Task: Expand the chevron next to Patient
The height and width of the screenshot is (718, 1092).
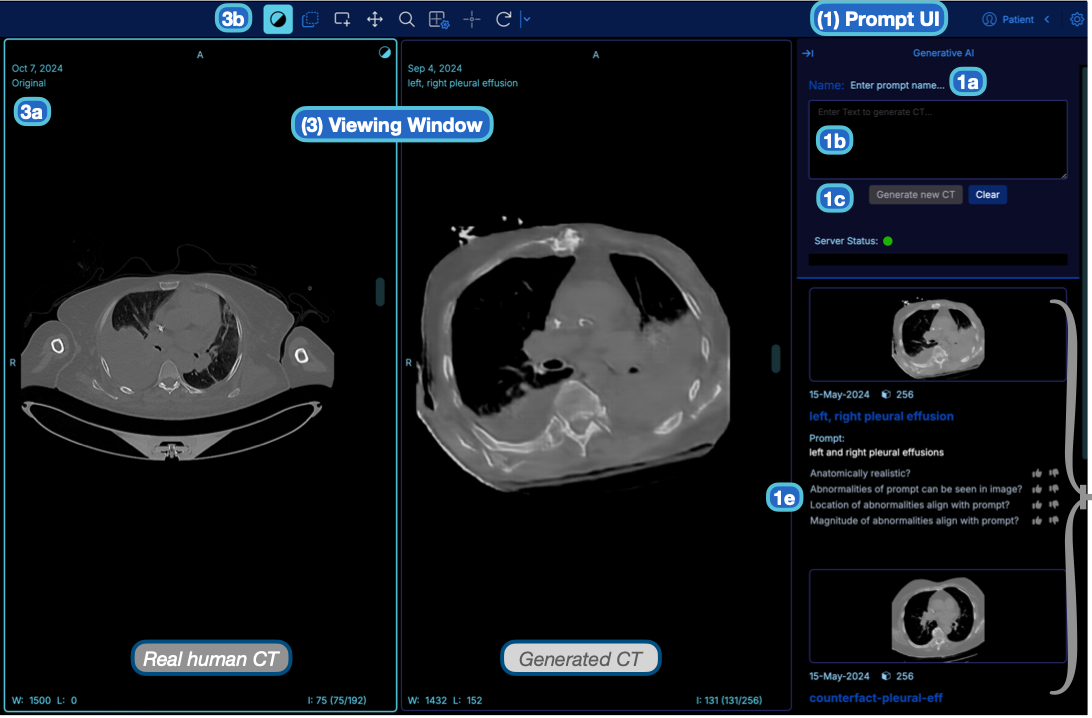Action: point(1047,18)
